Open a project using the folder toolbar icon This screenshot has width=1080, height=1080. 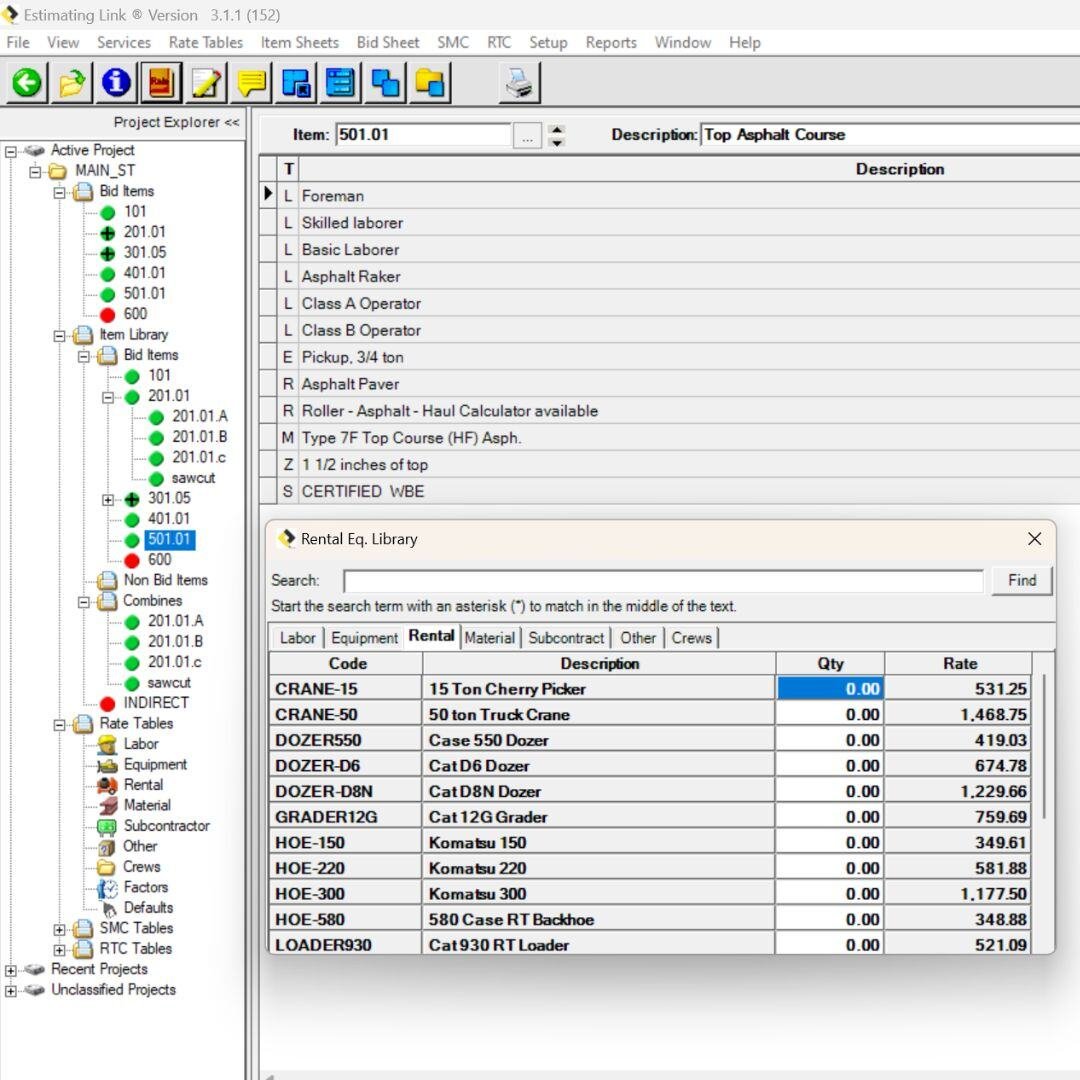click(70, 83)
